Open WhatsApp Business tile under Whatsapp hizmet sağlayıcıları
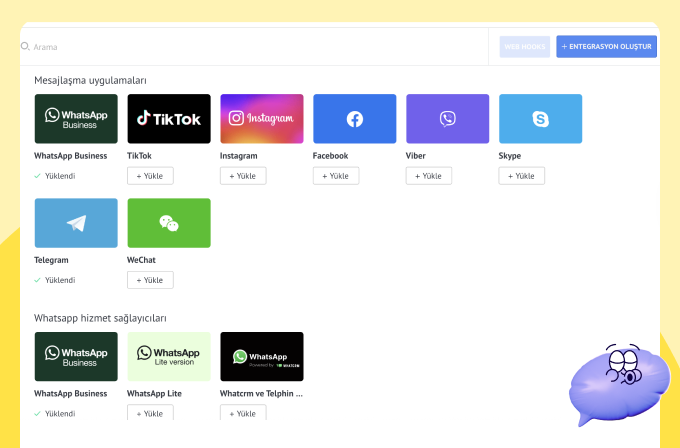Viewport: 680px width, 448px height. coord(76,356)
